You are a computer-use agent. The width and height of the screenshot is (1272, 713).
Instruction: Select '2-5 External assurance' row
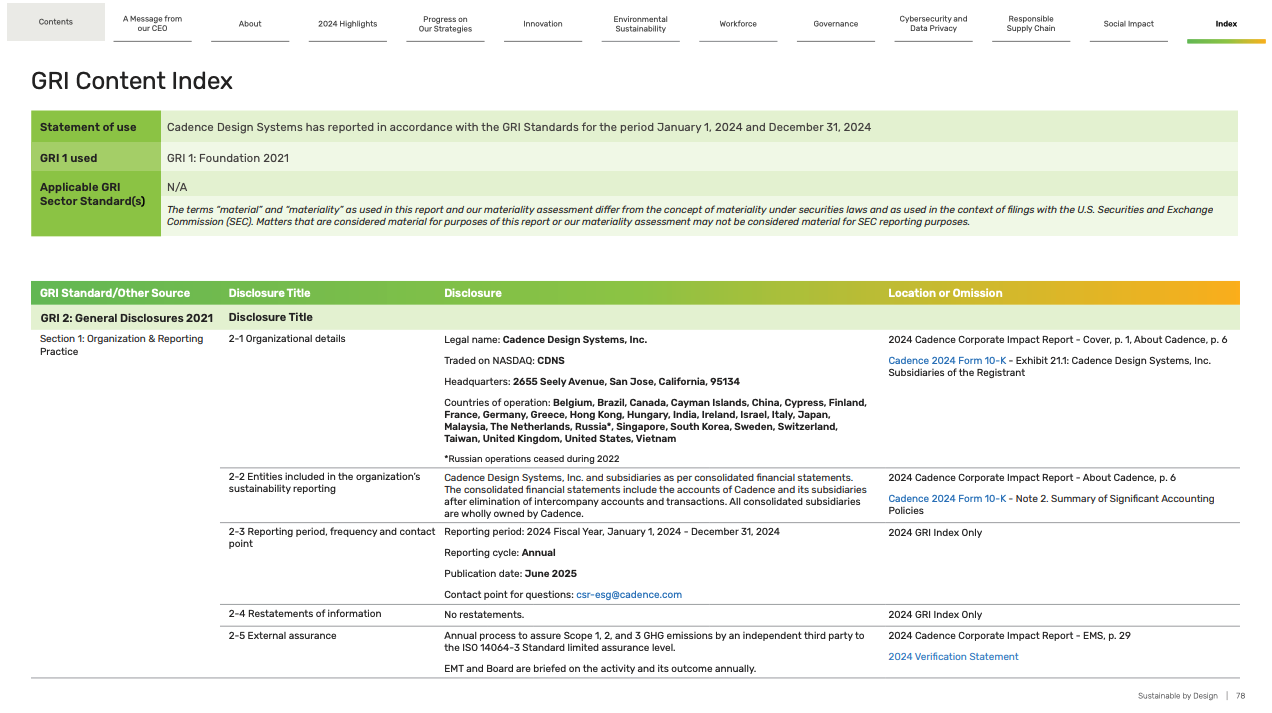point(282,636)
